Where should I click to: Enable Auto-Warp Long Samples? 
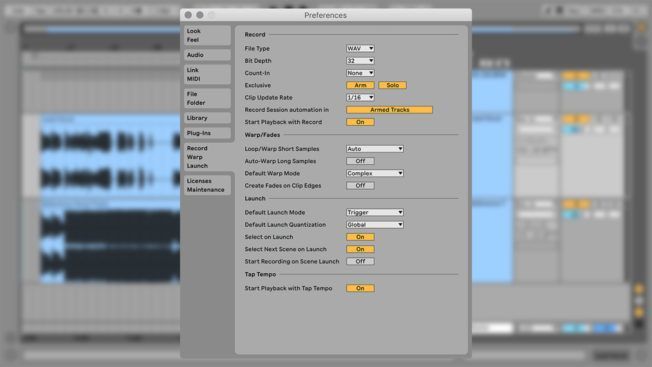point(360,161)
